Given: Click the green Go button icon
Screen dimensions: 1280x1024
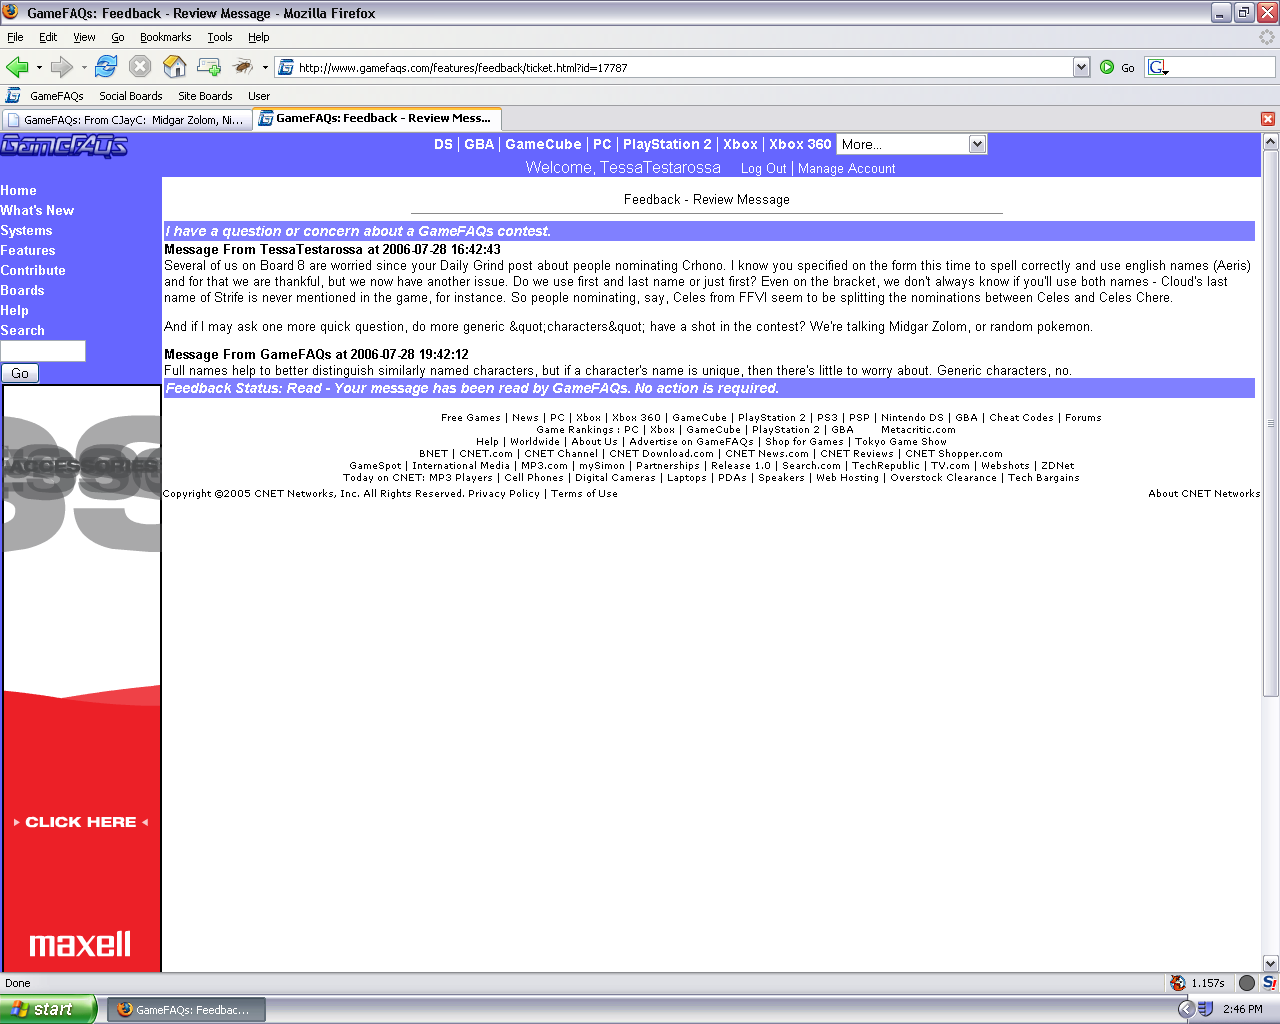Looking at the screenshot, I should pos(1107,67).
